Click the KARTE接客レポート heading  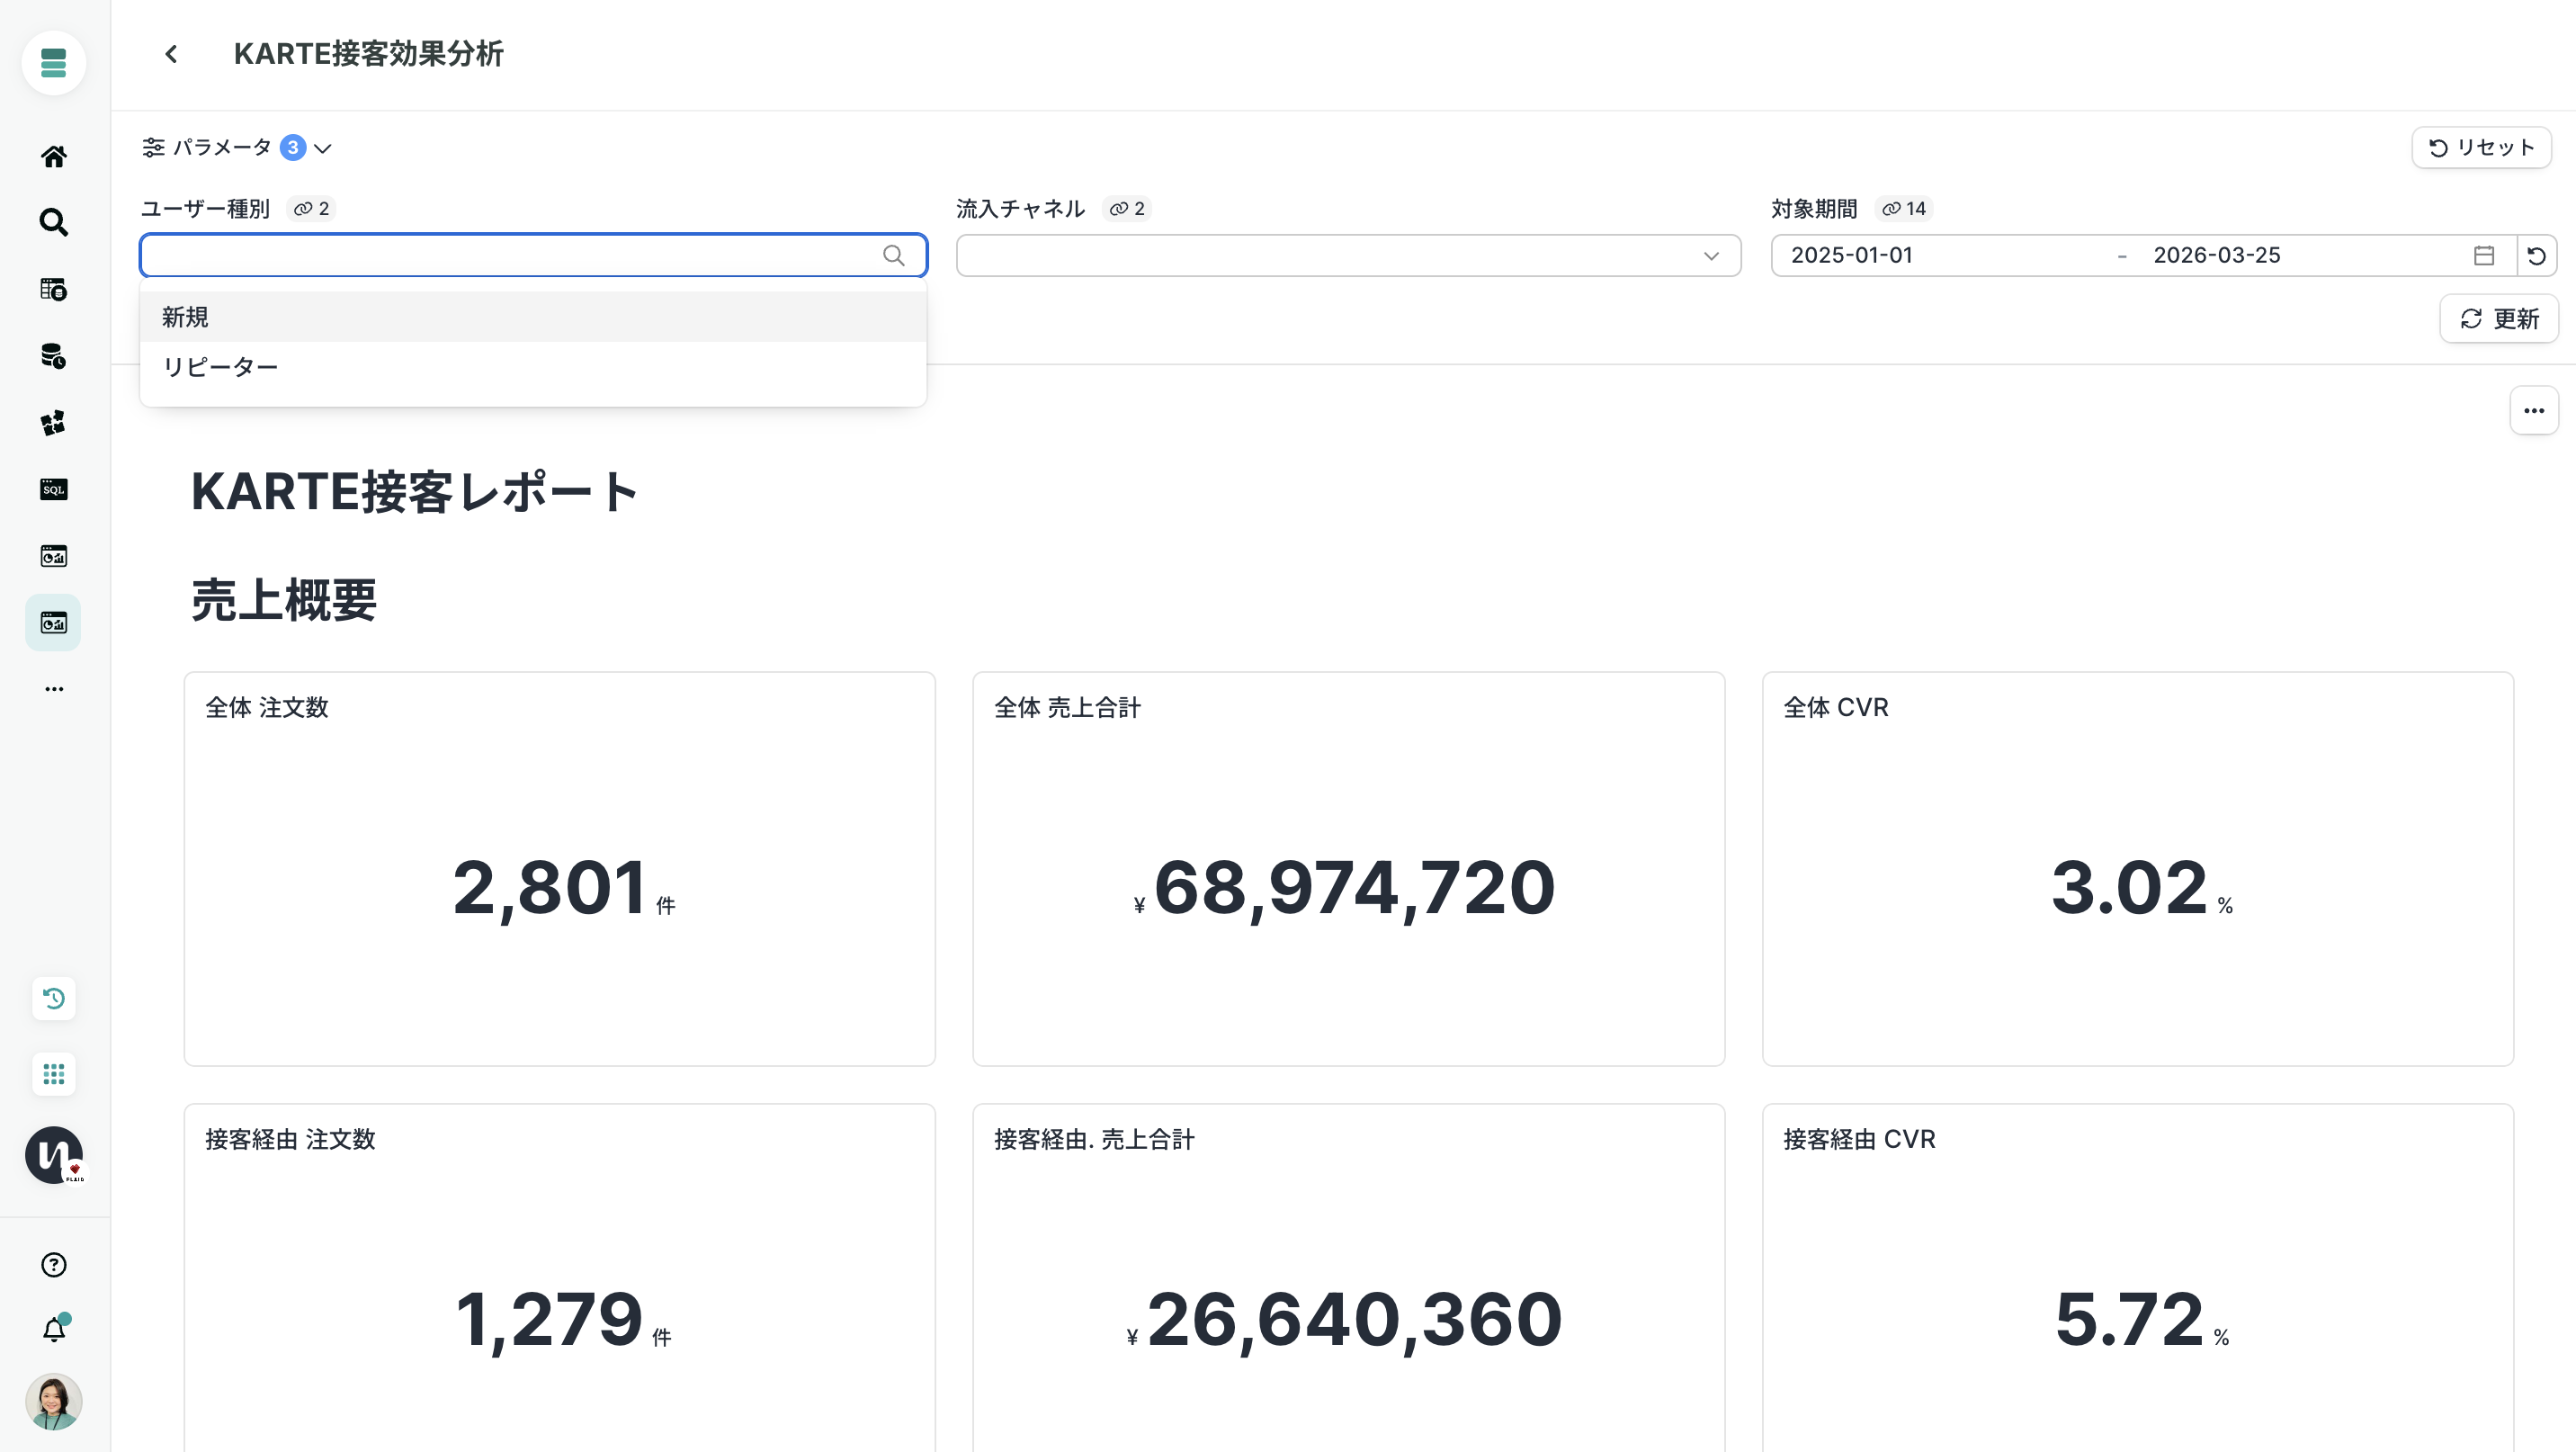pos(415,492)
